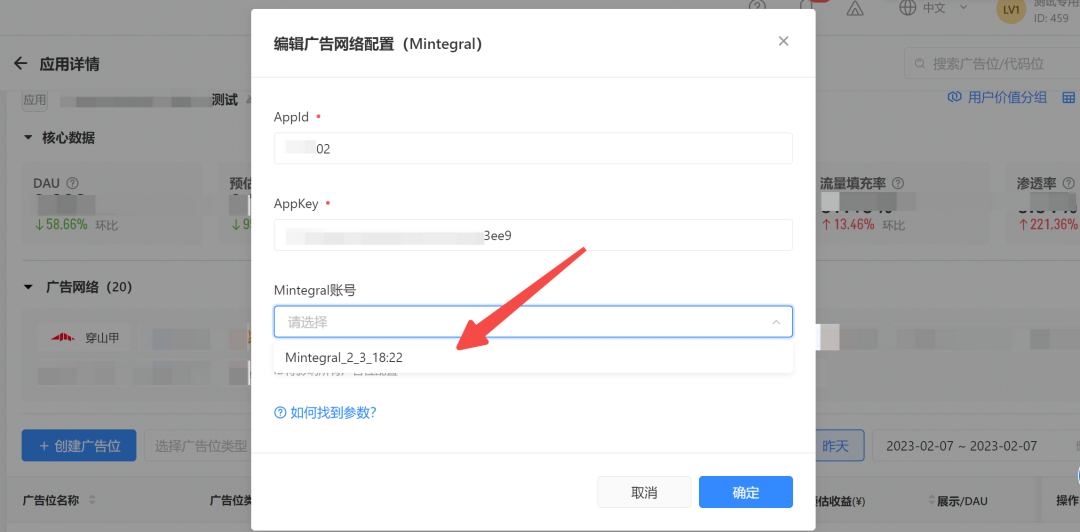Open the 如何找到参数? help link

(325, 413)
